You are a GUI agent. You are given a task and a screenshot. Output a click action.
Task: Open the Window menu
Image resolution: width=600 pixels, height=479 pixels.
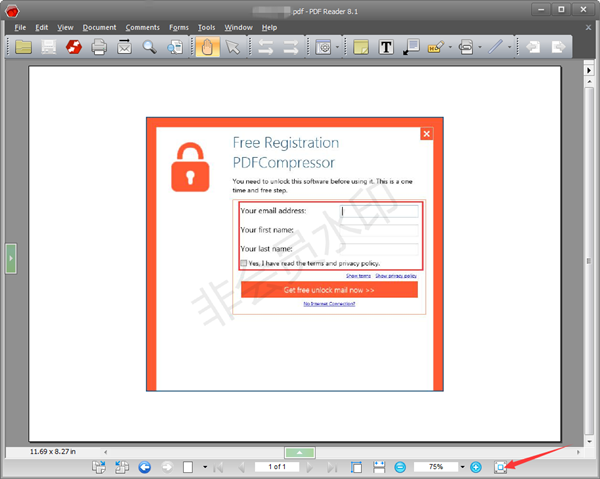pos(238,28)
